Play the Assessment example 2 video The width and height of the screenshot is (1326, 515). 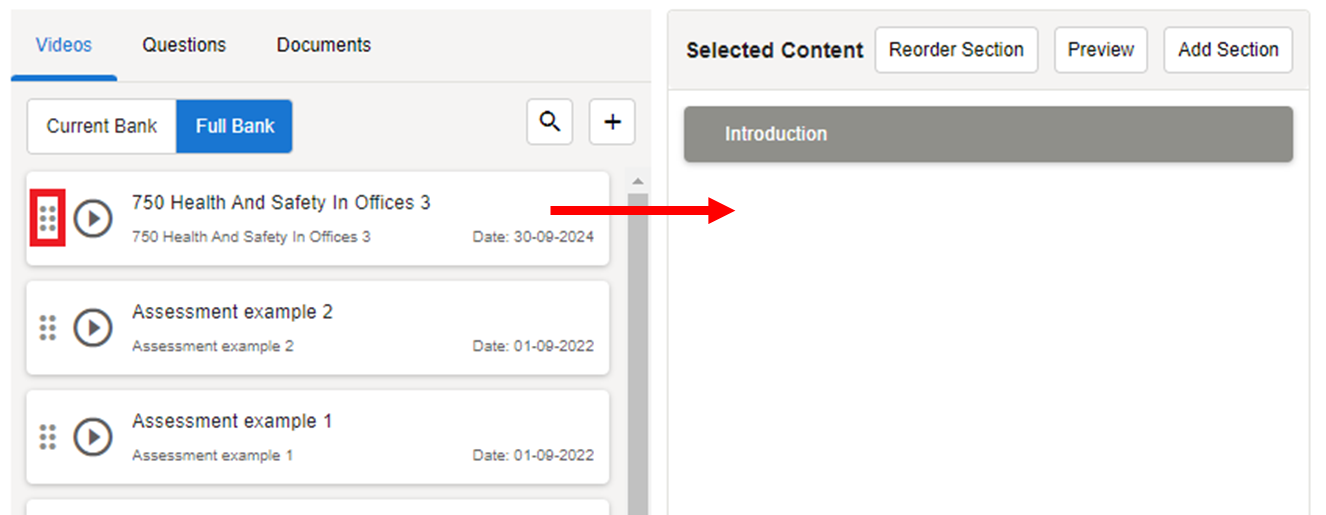point(93,327)
